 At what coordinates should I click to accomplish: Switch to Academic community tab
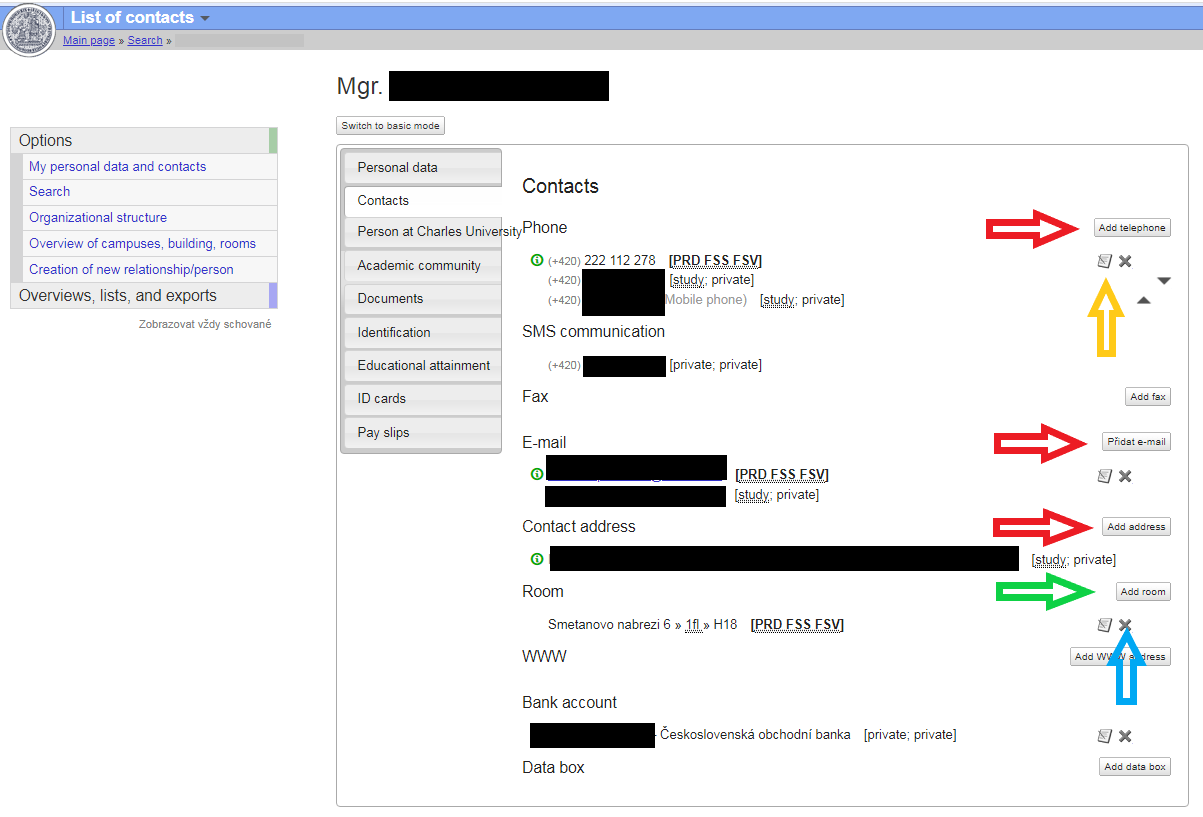(x=422, y=265)
